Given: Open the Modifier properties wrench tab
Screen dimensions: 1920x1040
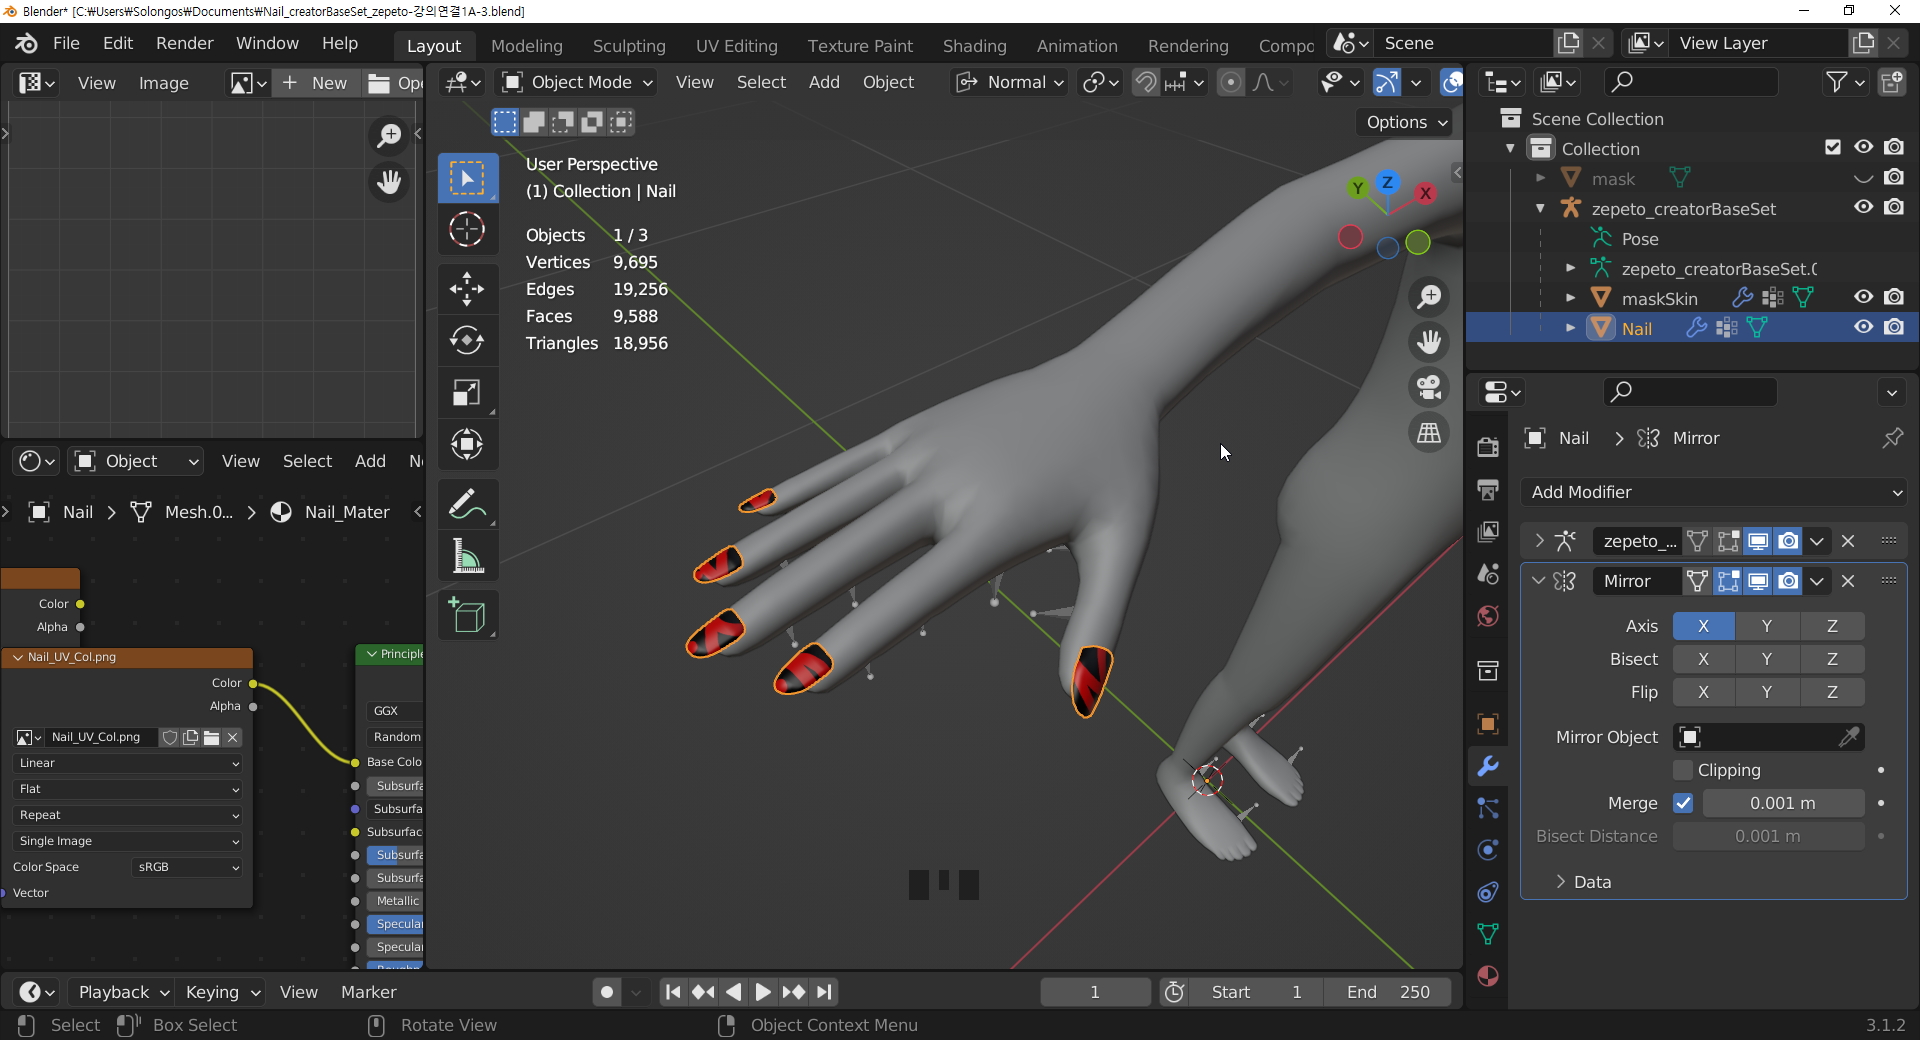Looking at the screenshot, I should pyautogui.click(x=1488, y=767).
